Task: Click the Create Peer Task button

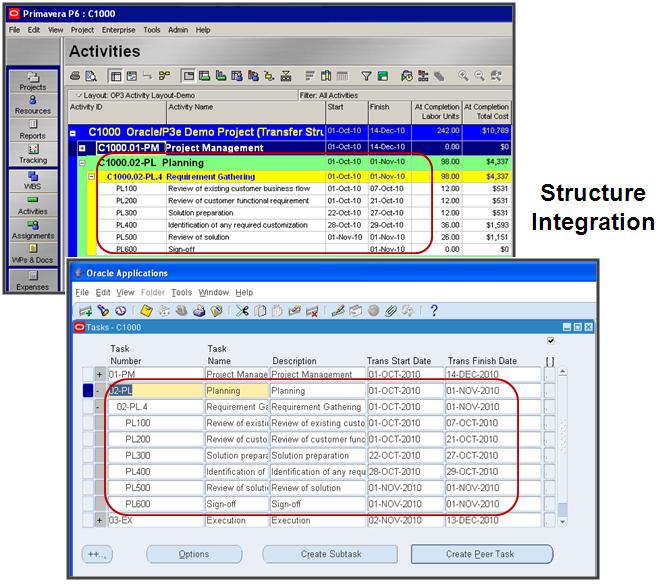Action: click(482, 554)
